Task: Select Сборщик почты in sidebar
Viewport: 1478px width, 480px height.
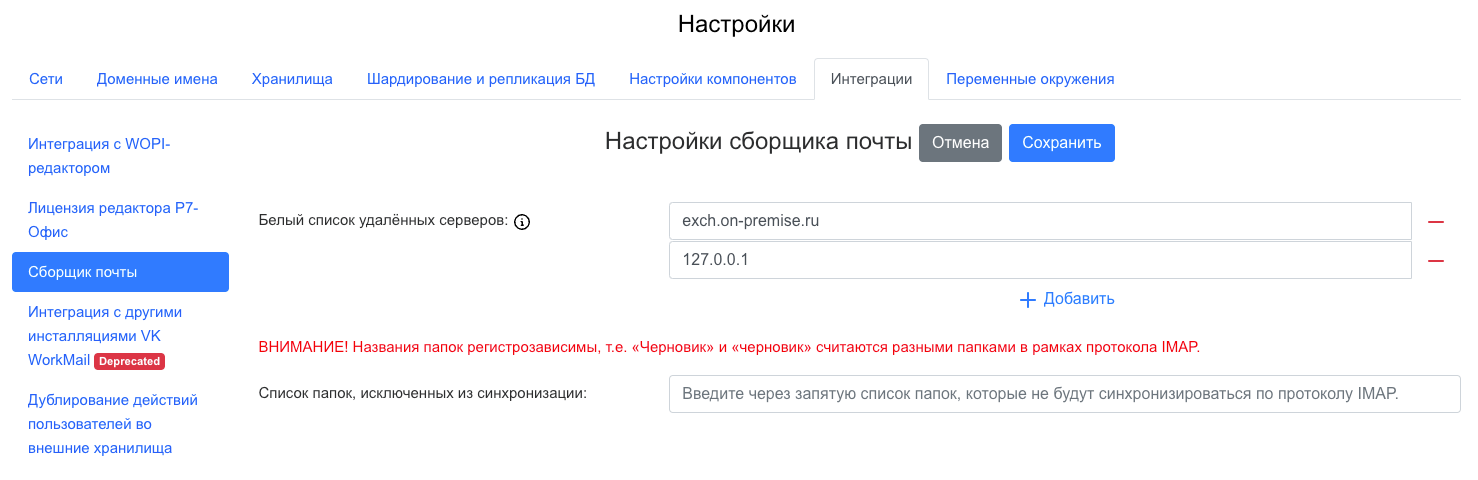Action: [x=120, y=272]
